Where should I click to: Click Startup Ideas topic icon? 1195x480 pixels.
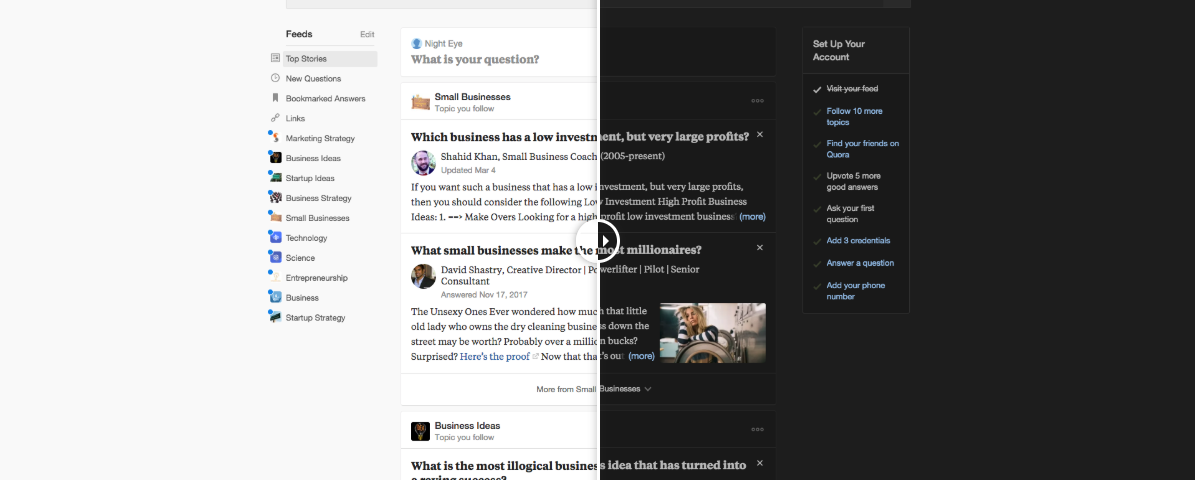coord(275,178)
